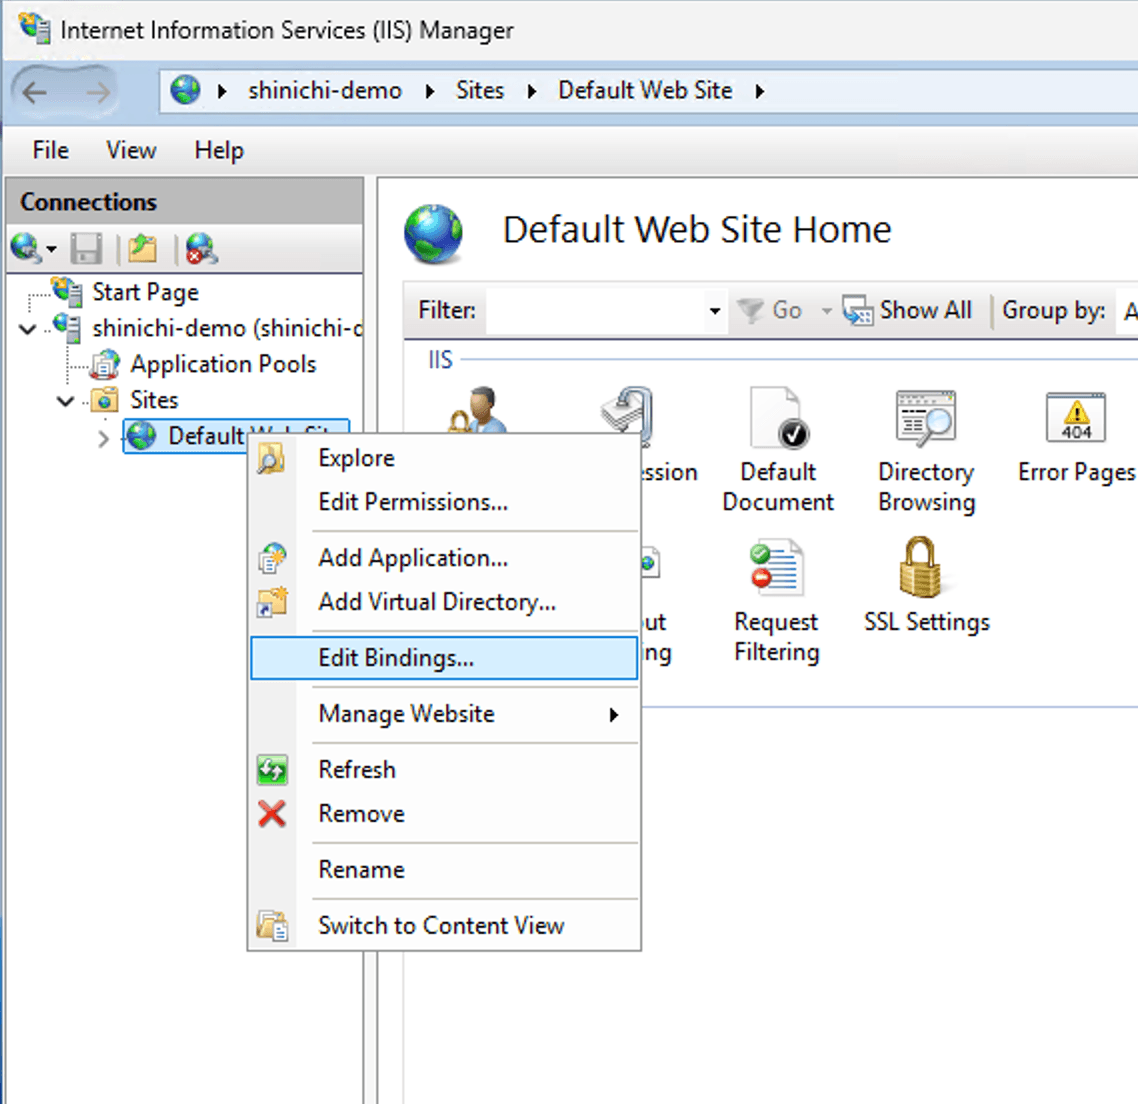This screenshot has width=1138, height=1104.
Task: Click inside the Filter text field
Action: click(596, 311)
